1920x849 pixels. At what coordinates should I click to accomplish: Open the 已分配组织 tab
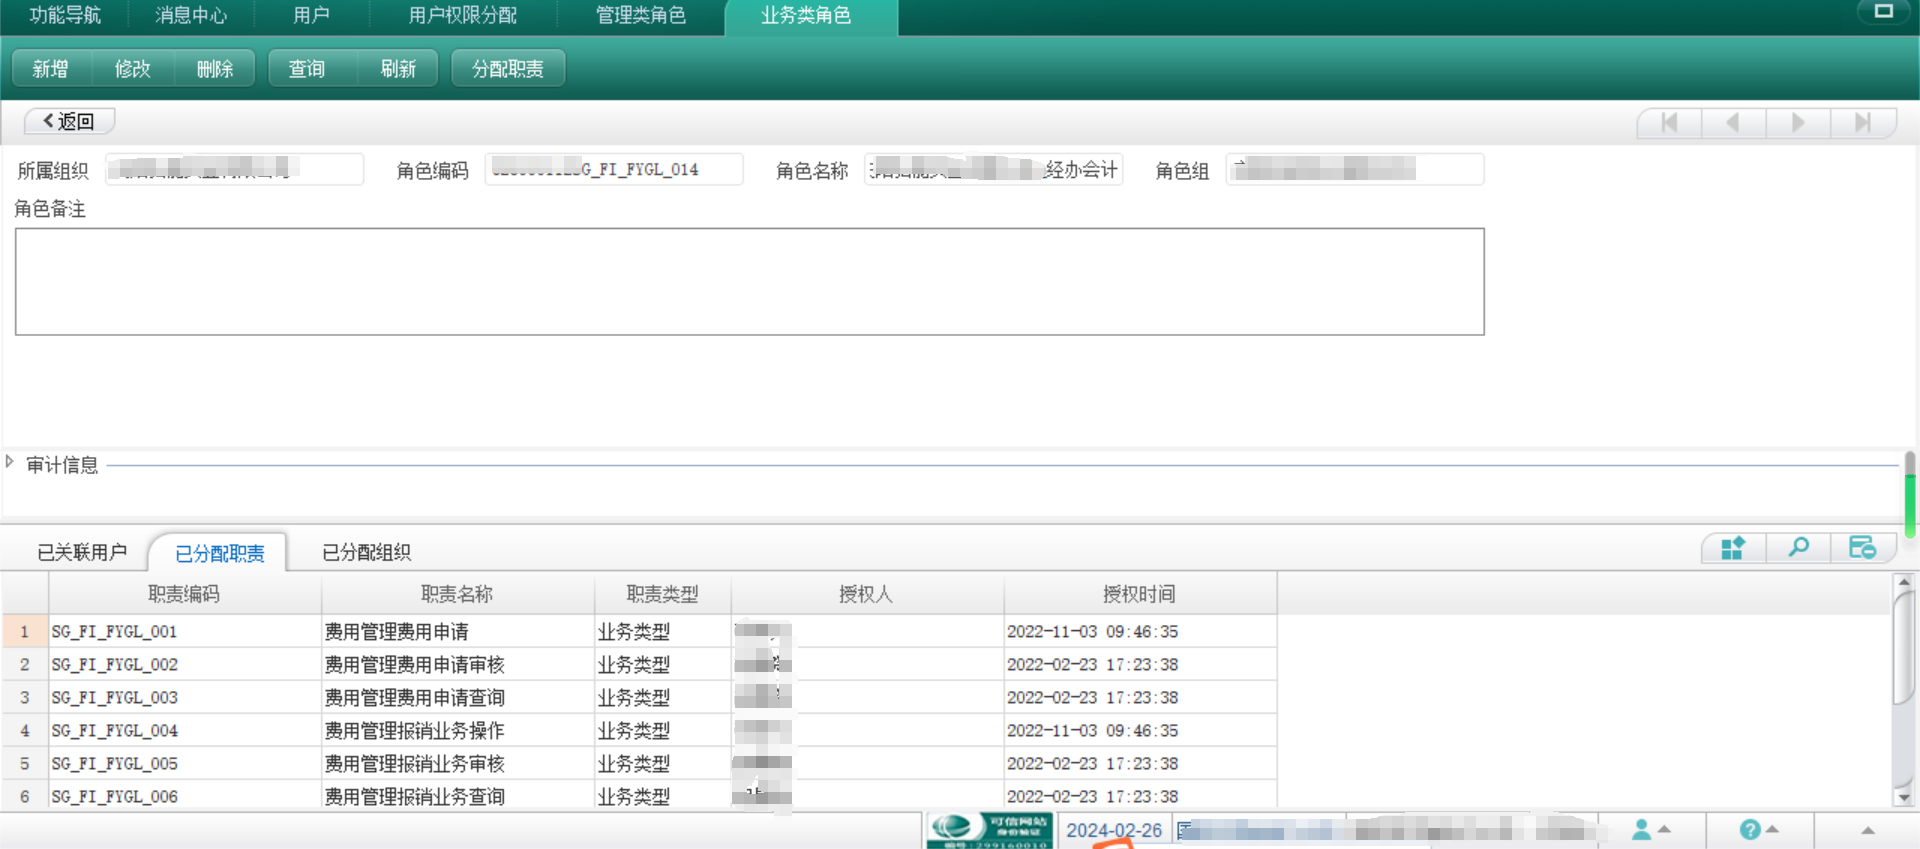(366, 552)
